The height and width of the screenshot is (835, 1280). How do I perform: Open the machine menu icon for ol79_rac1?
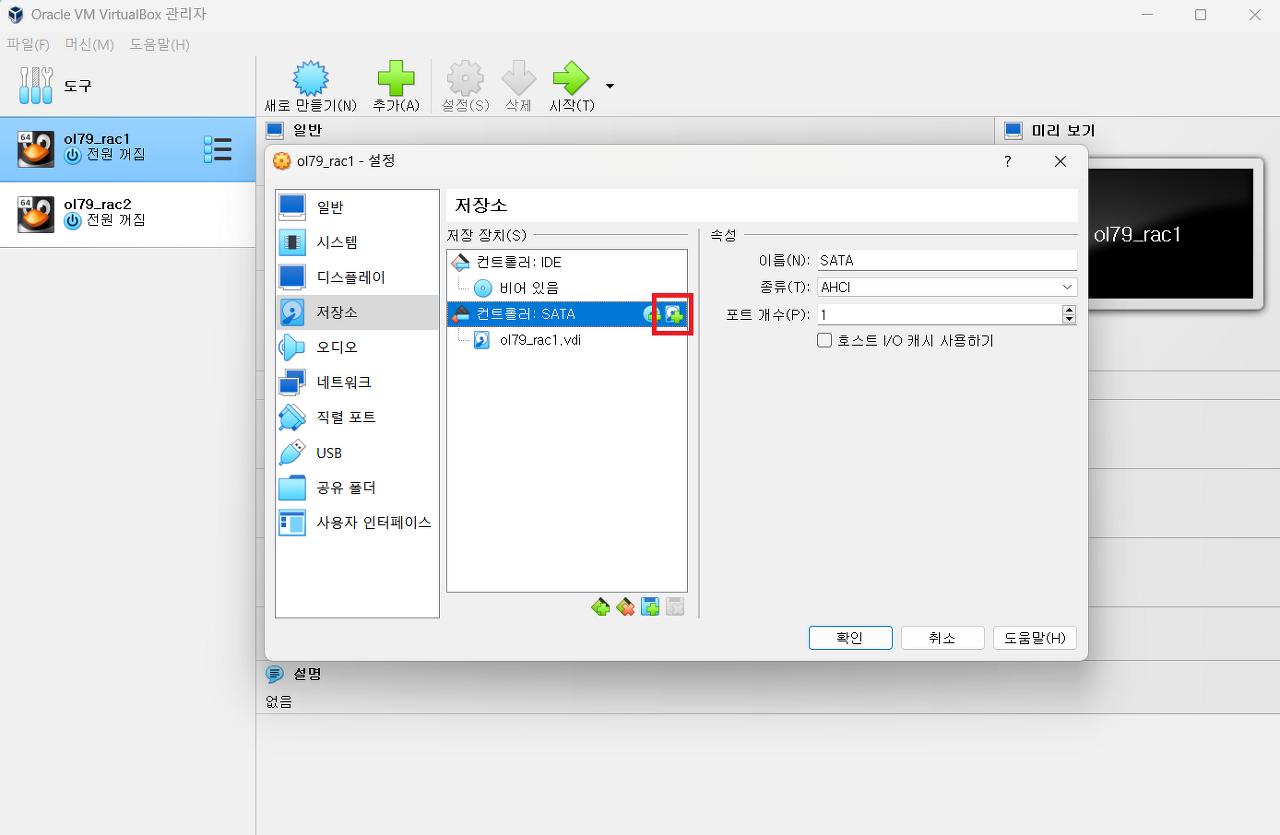pyautogui.click(x=217, y=150)
